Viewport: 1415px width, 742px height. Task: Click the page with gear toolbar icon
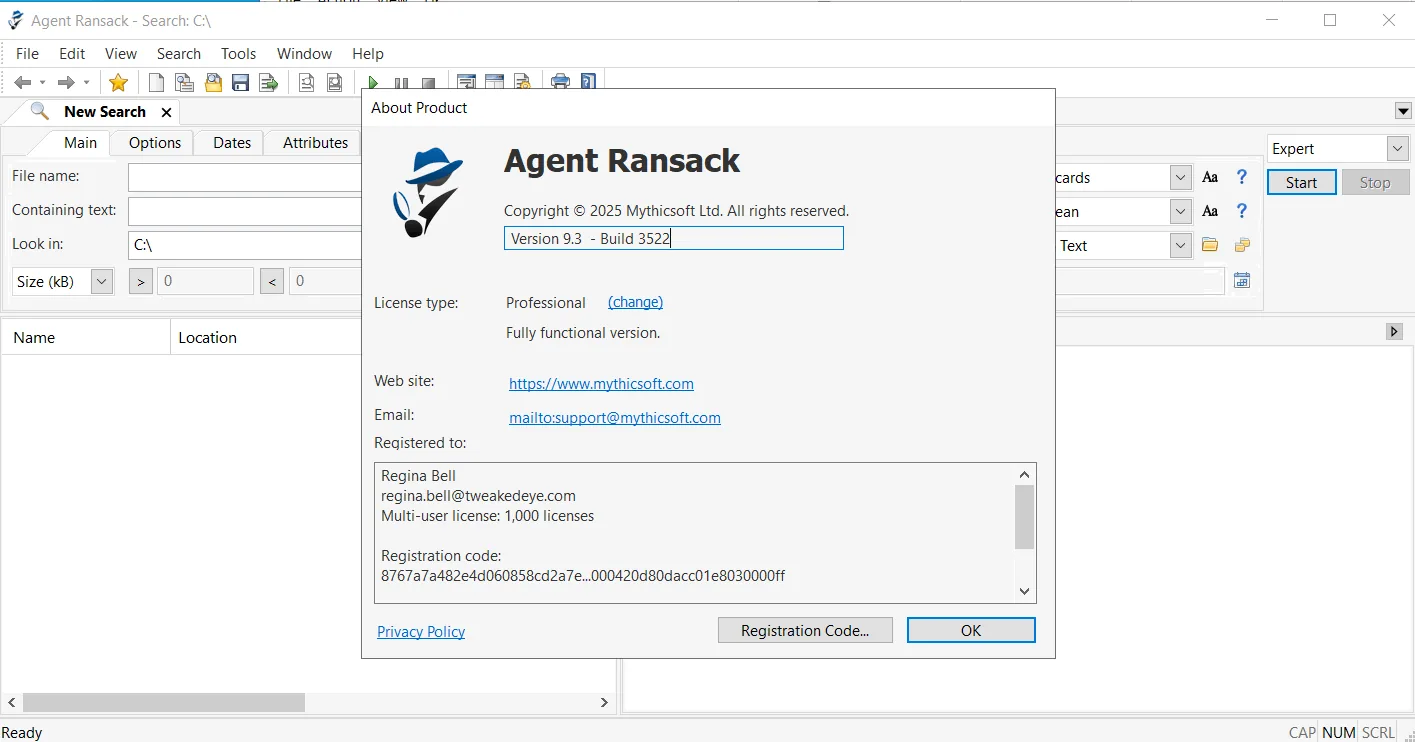click(x=522, y=82)
